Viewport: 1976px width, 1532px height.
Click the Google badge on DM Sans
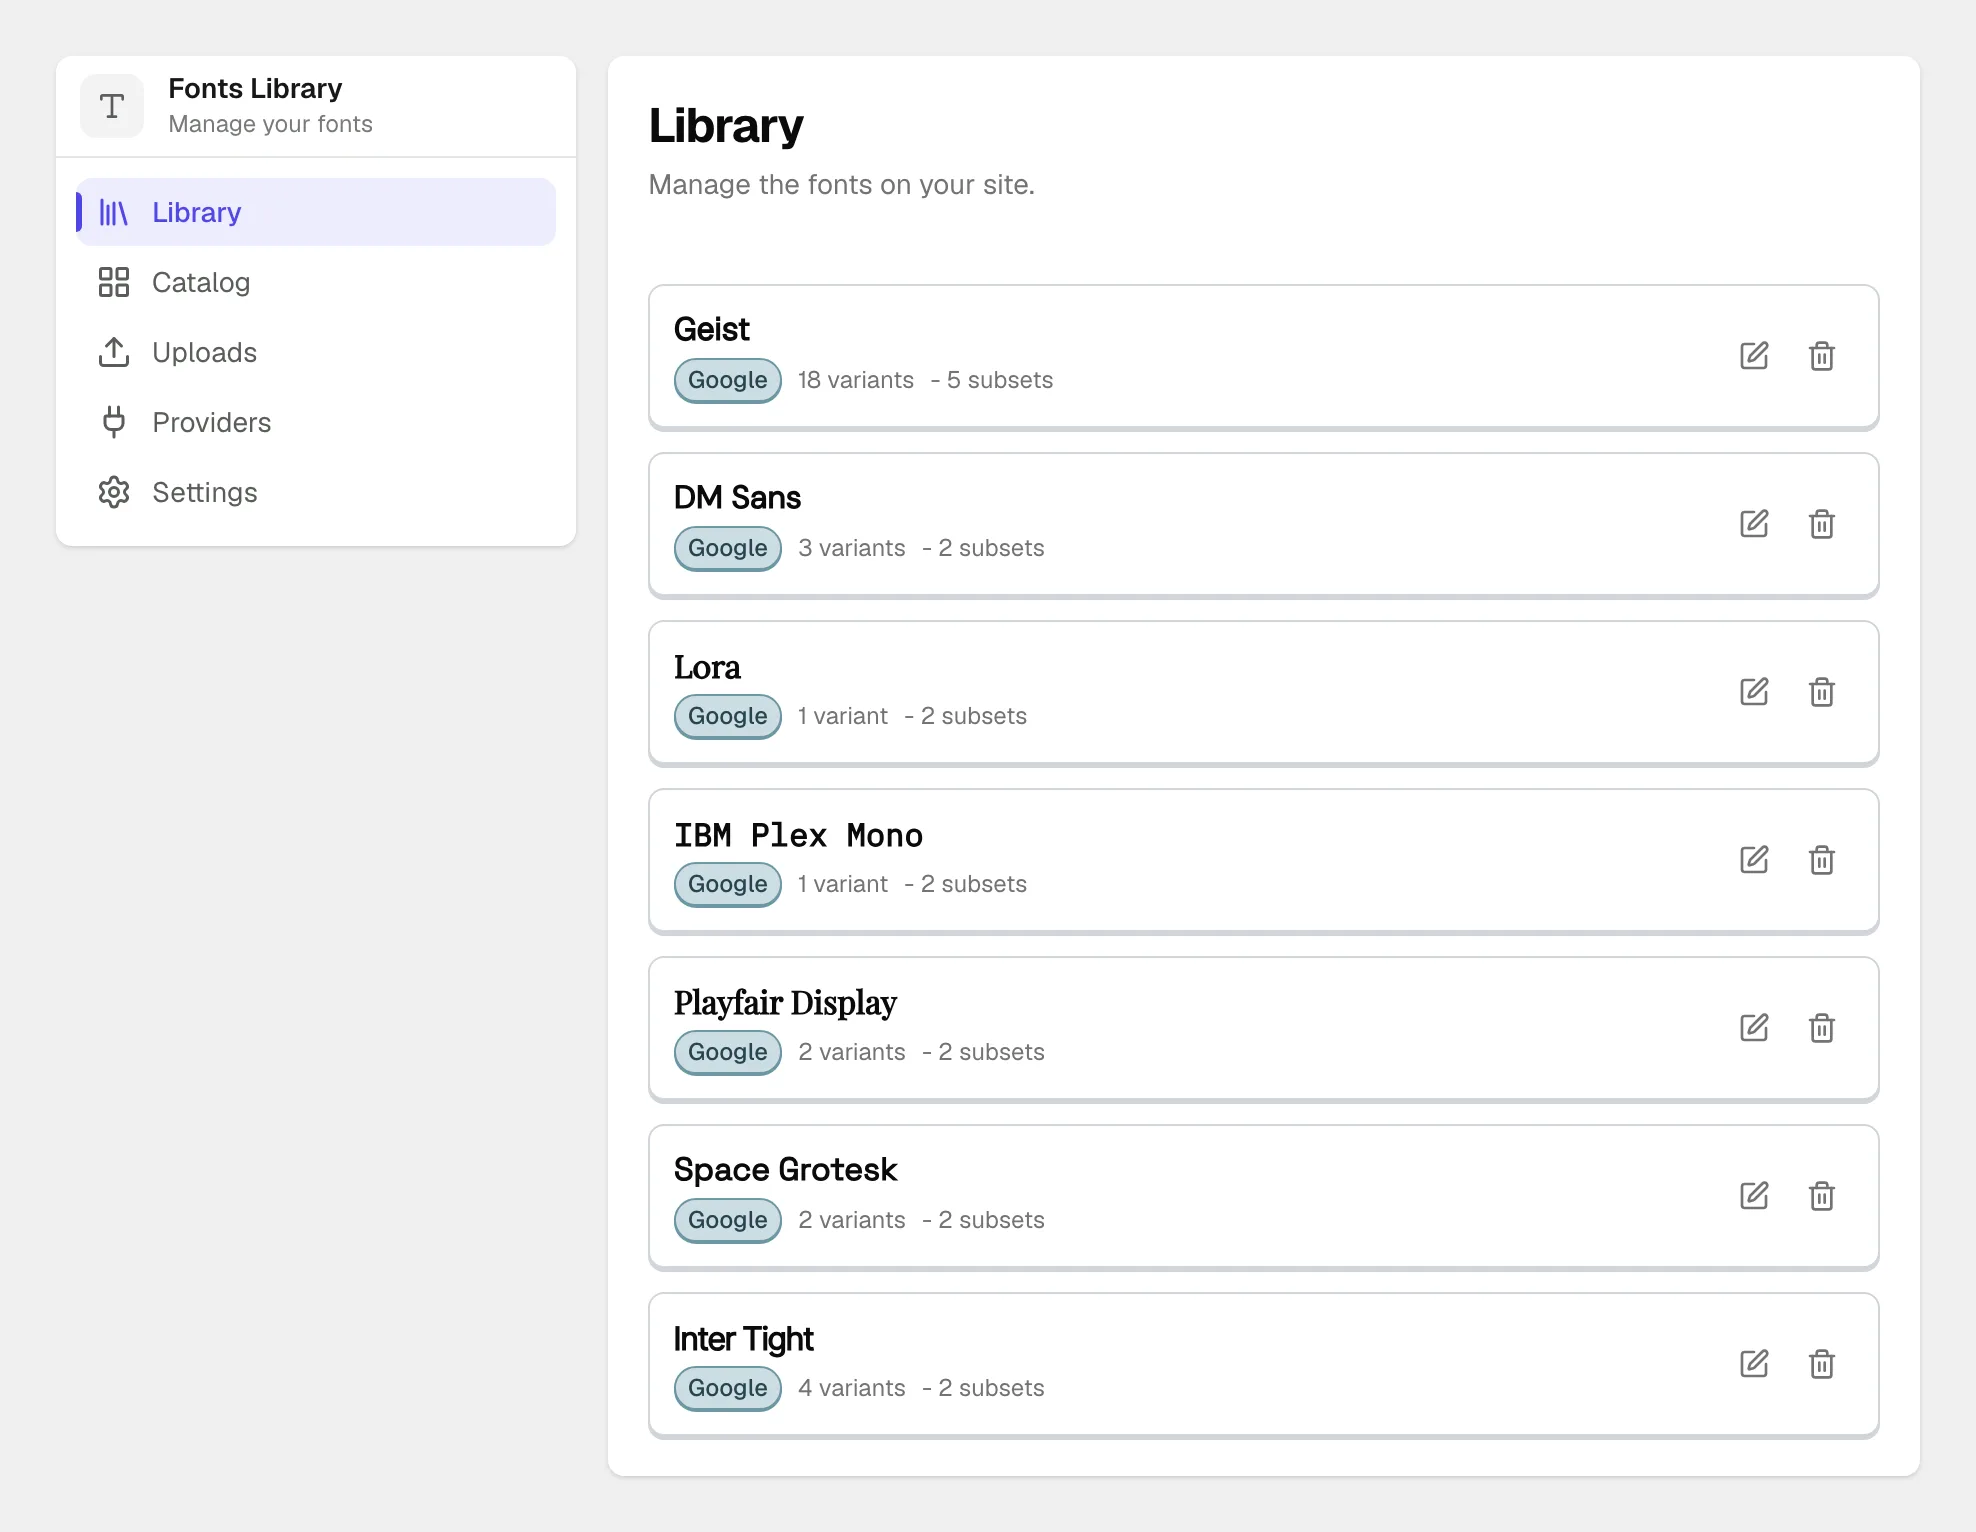coord(728,548)
